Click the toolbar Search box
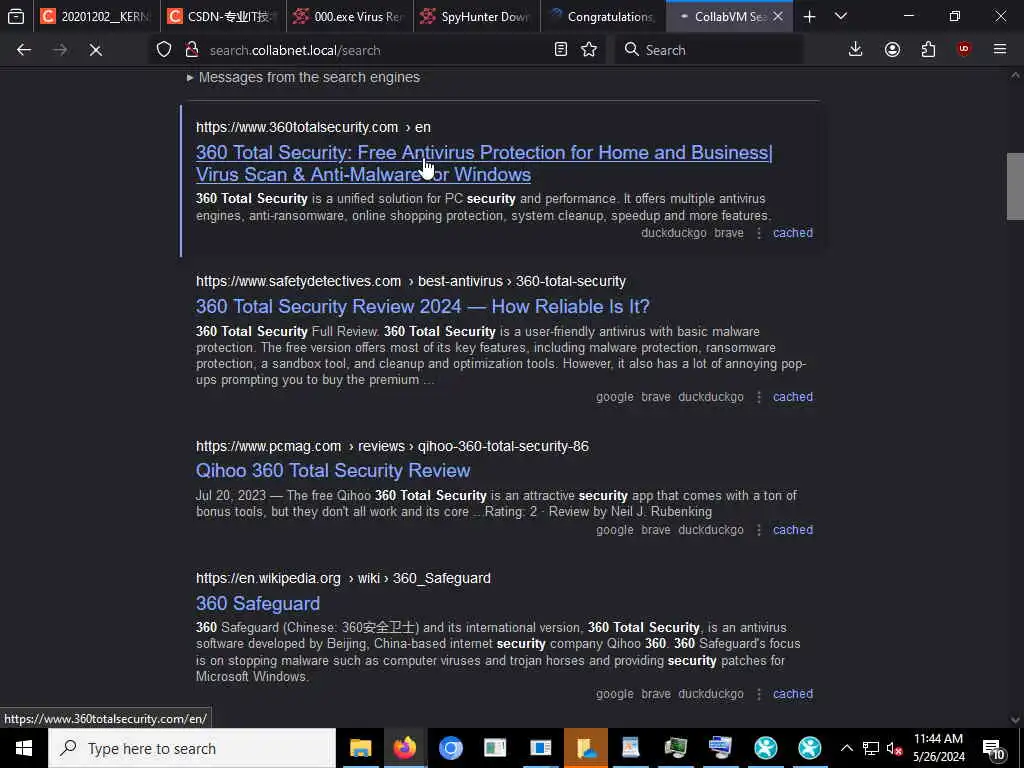This screenshot has width=1024, height=768. coord(709,50)
